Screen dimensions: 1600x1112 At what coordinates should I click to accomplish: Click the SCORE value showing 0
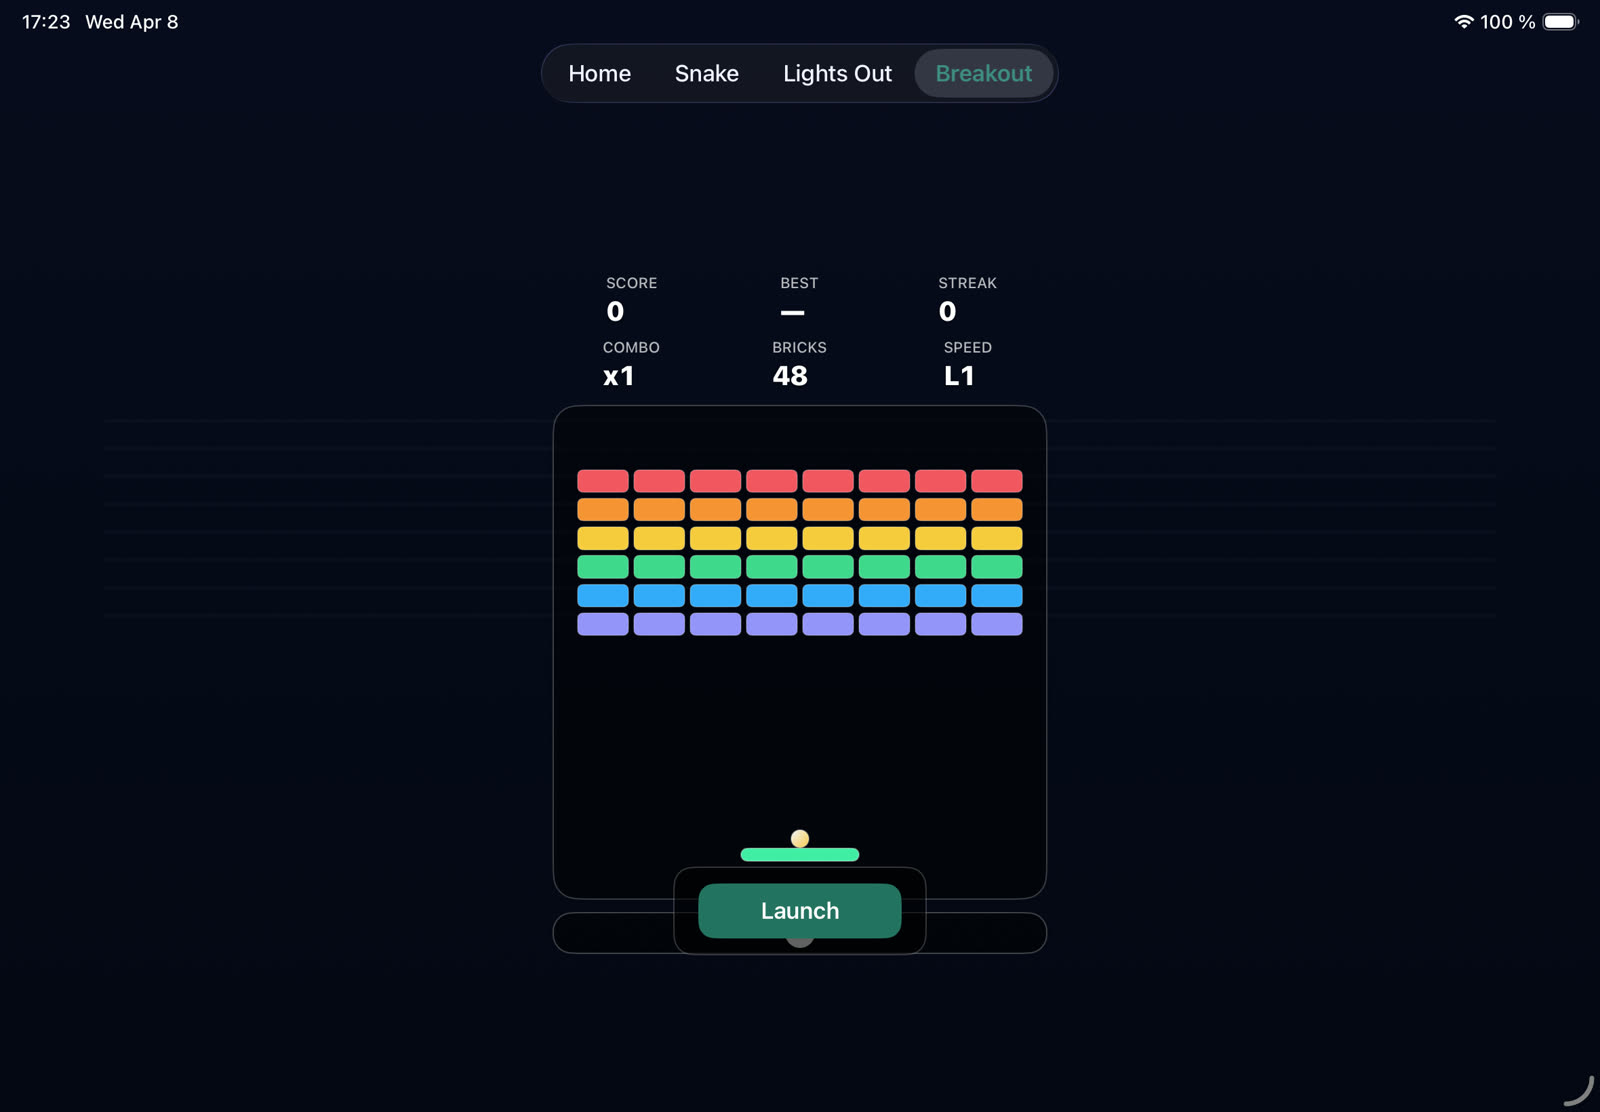coord(615,312)
